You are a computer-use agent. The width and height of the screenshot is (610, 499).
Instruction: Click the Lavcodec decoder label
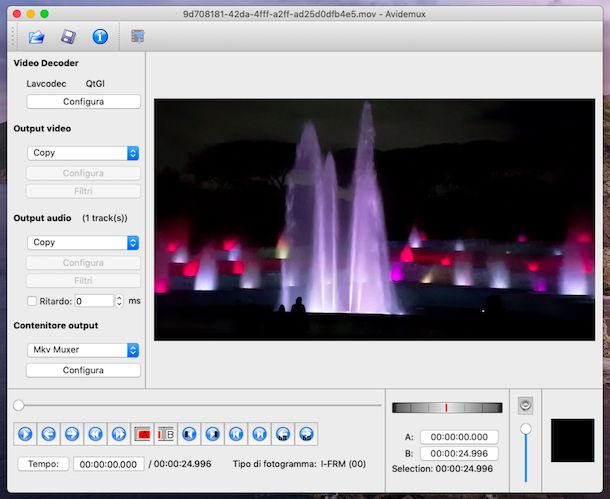tap(46, 84)
